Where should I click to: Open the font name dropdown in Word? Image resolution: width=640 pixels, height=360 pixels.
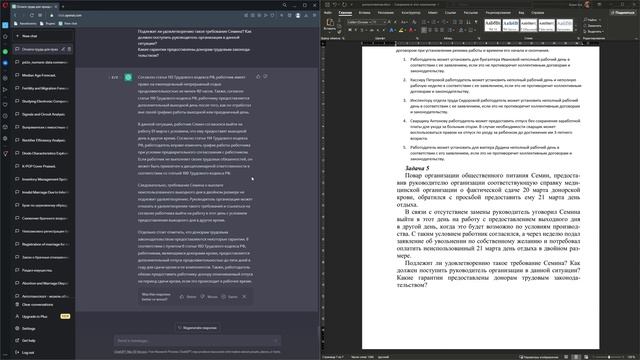pos(359,22)
